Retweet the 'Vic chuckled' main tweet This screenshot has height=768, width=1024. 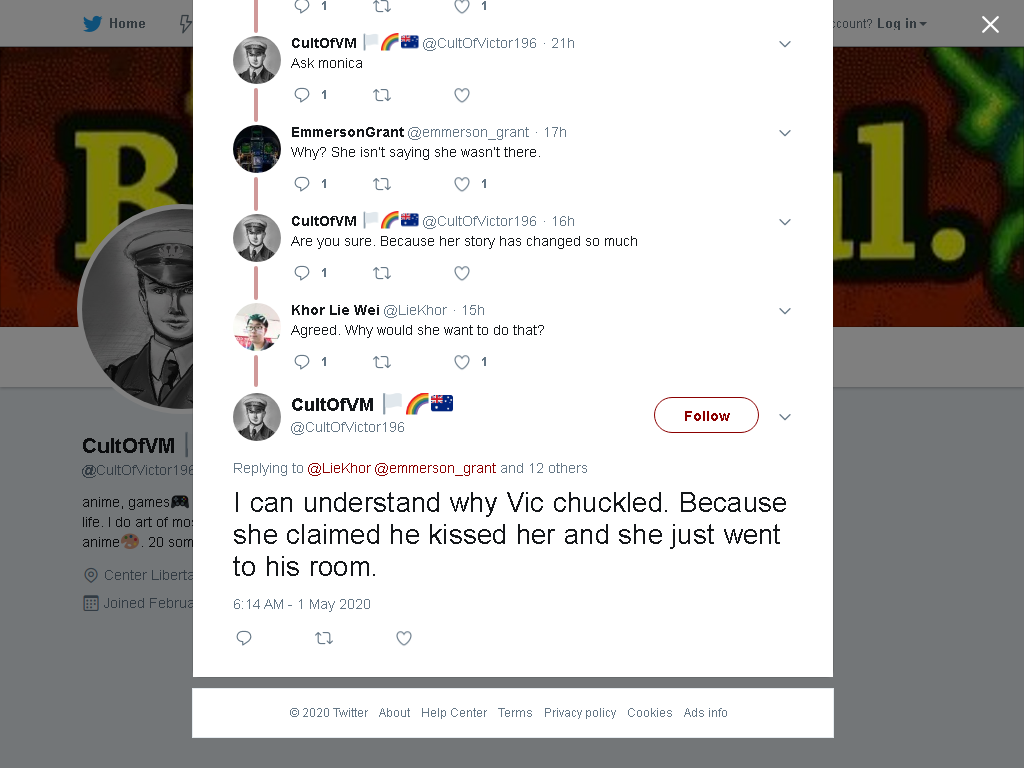tap(324, 638)
